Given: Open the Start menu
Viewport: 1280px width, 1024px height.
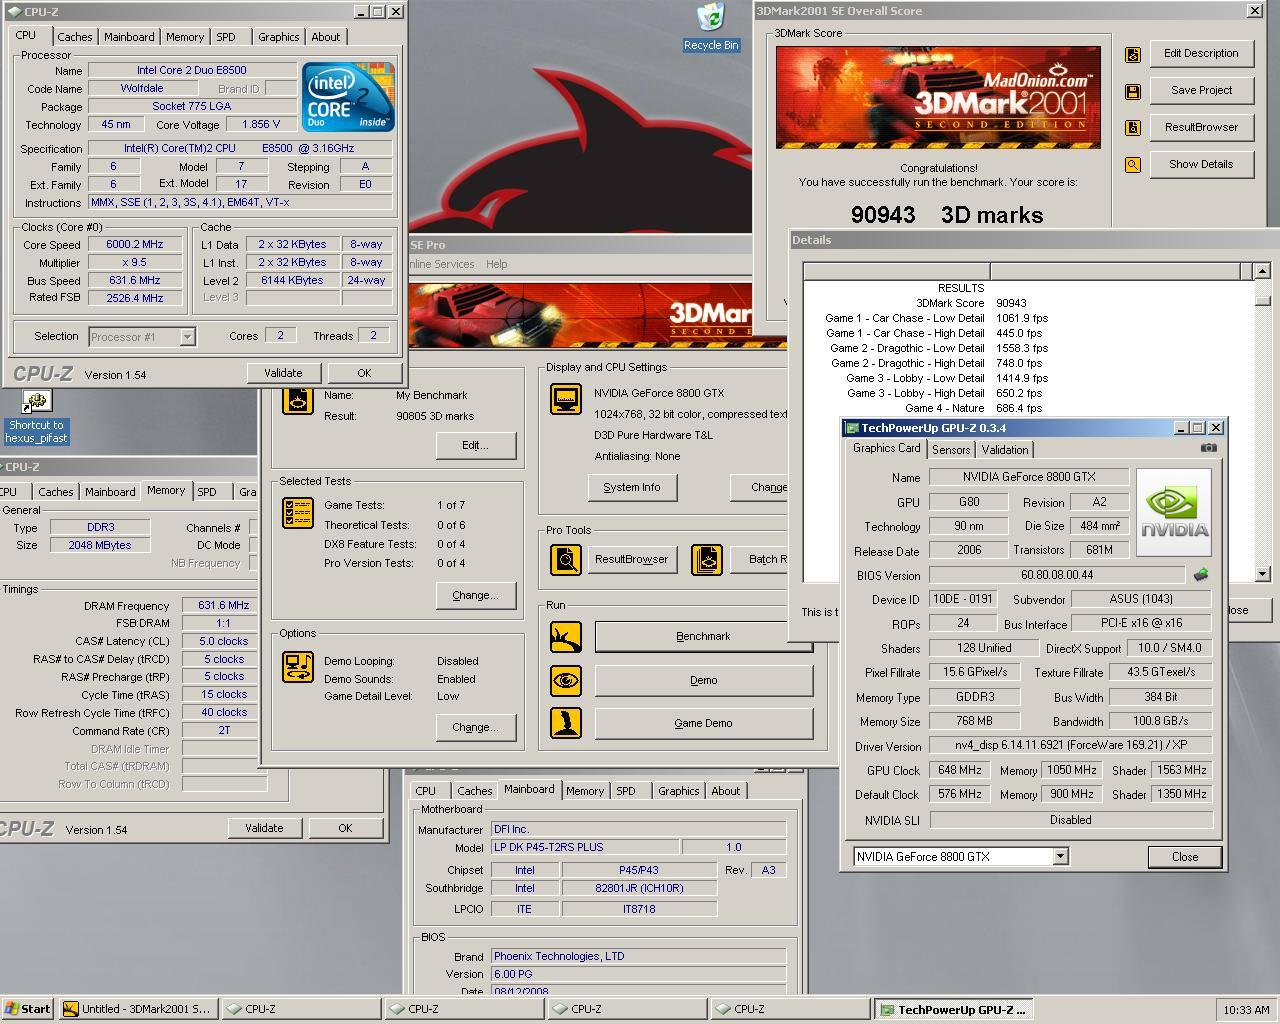Looking at the screenshot, I should pos(28,1009).
